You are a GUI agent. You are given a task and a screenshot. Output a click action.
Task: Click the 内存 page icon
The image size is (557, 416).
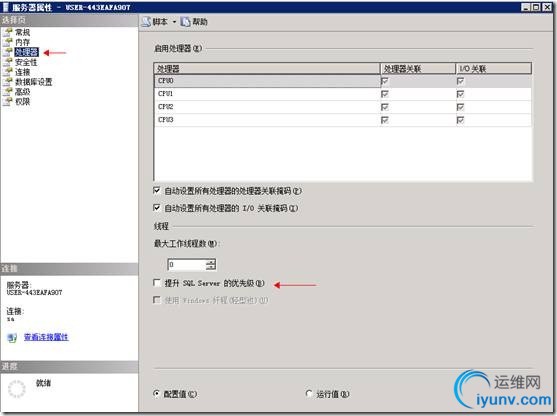(x=8, y=42)
